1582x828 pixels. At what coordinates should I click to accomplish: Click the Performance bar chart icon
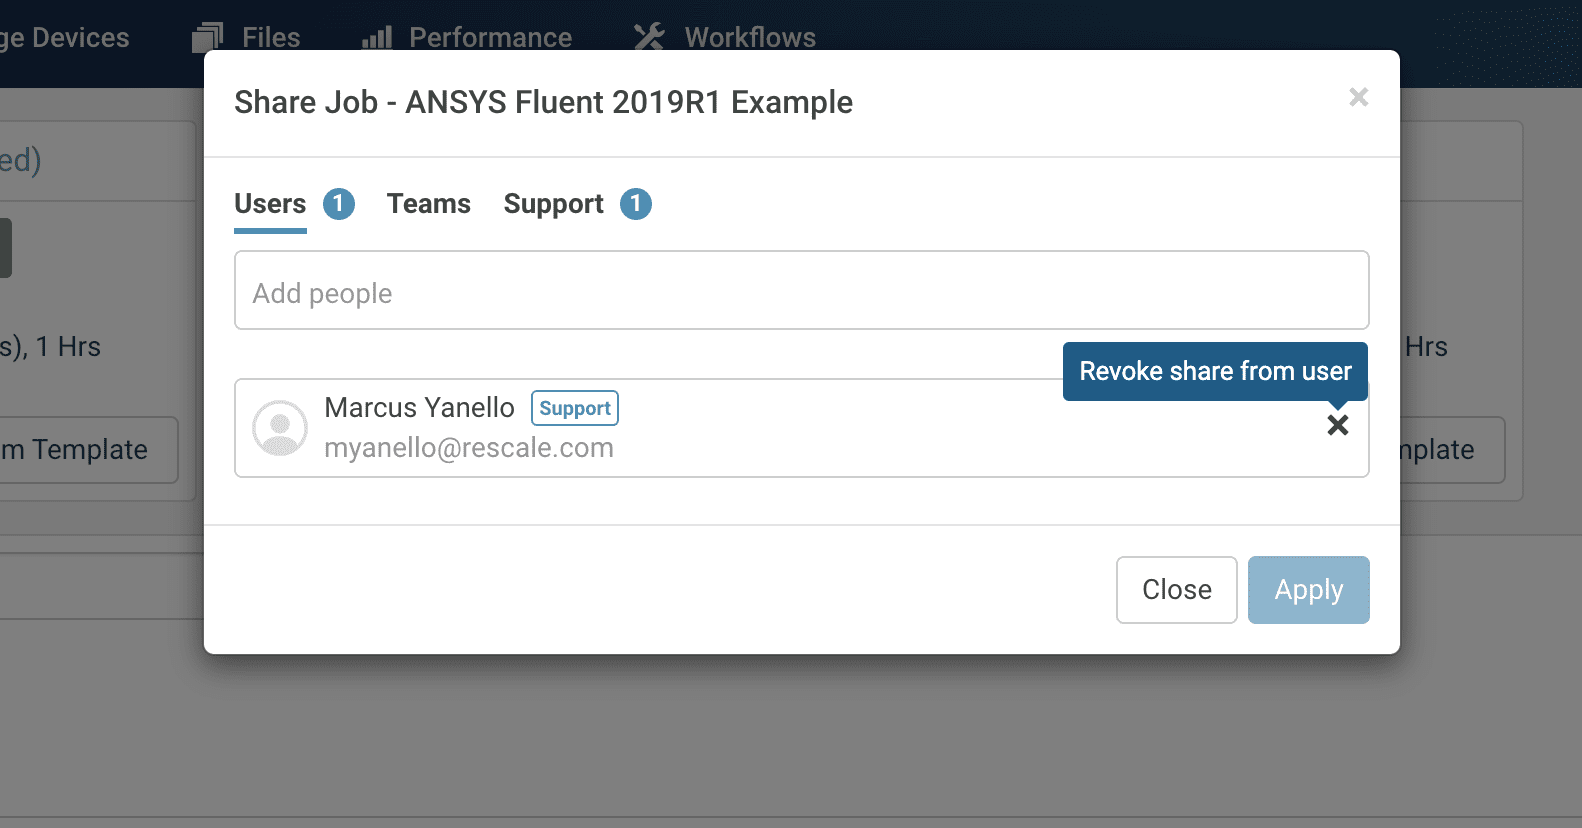[x=377, y=37]
